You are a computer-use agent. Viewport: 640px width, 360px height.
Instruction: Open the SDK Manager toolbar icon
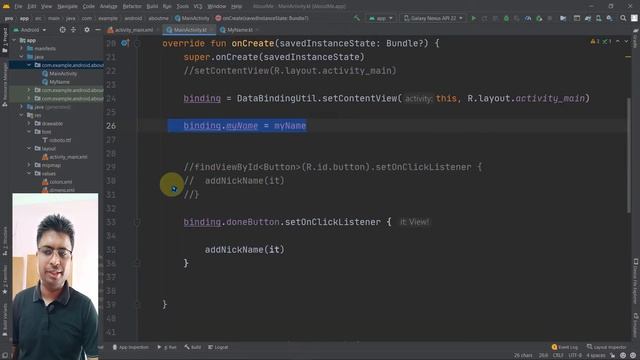tap(609, 18)
